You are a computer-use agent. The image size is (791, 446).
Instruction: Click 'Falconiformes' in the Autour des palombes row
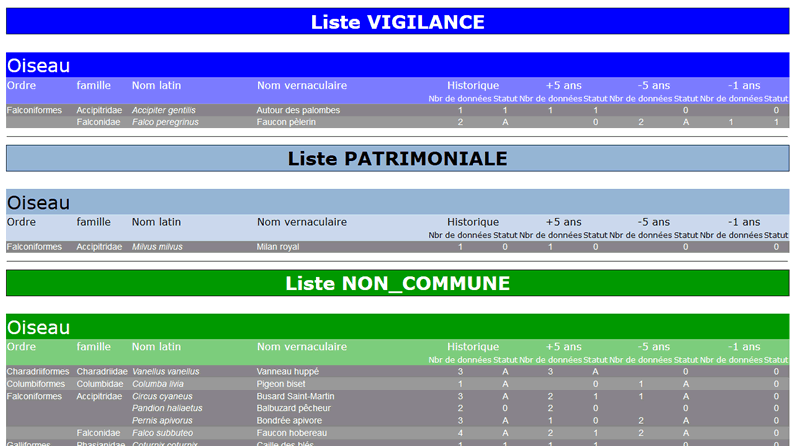click(x=34, y=110)
